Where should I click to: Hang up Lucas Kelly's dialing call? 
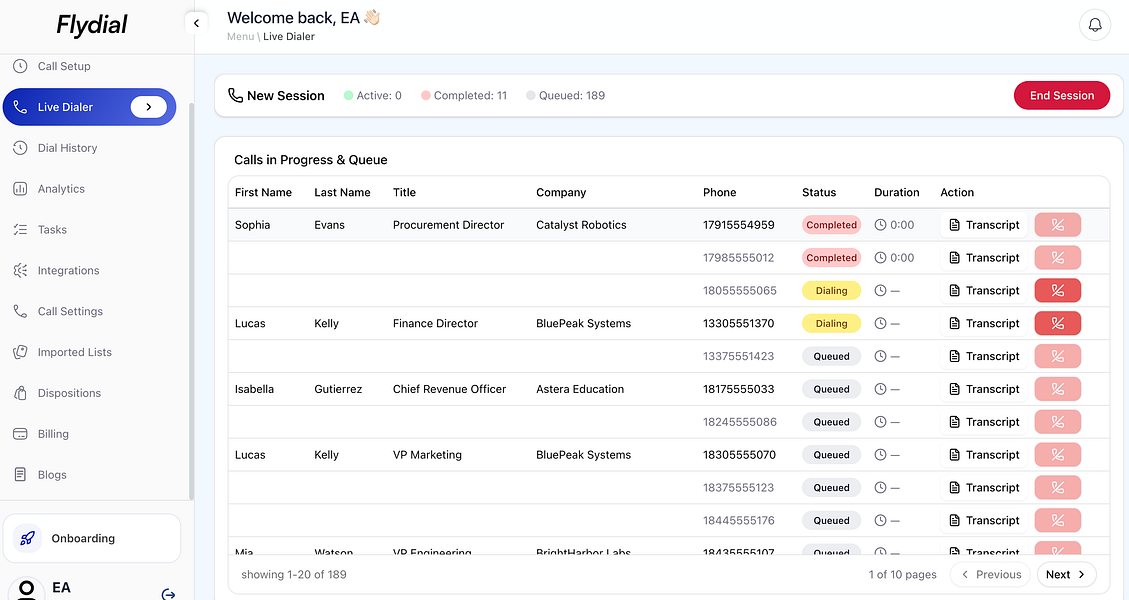(1057, 323)
